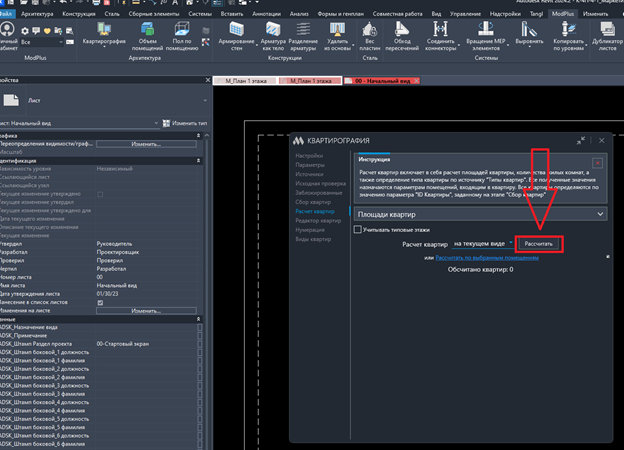This screenshot has width=624, height=450.
Task: Click Рассчитать по выбранным помещениям link
Action: click(x=487, y=258)
